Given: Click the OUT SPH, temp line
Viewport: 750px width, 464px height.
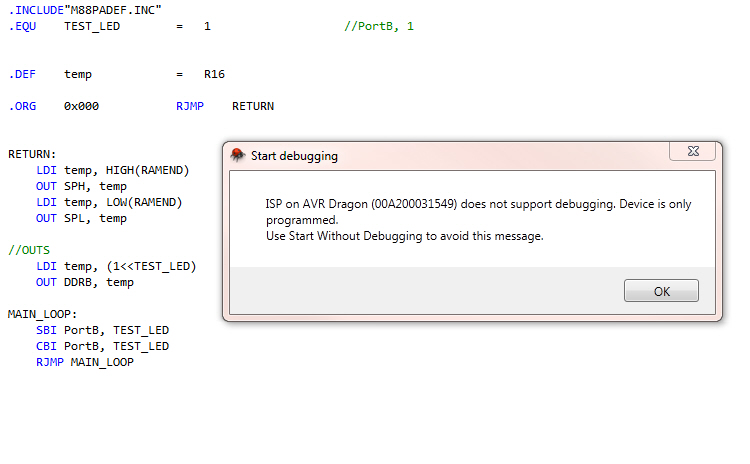Looking at the screenshot, I should point(81,187).
